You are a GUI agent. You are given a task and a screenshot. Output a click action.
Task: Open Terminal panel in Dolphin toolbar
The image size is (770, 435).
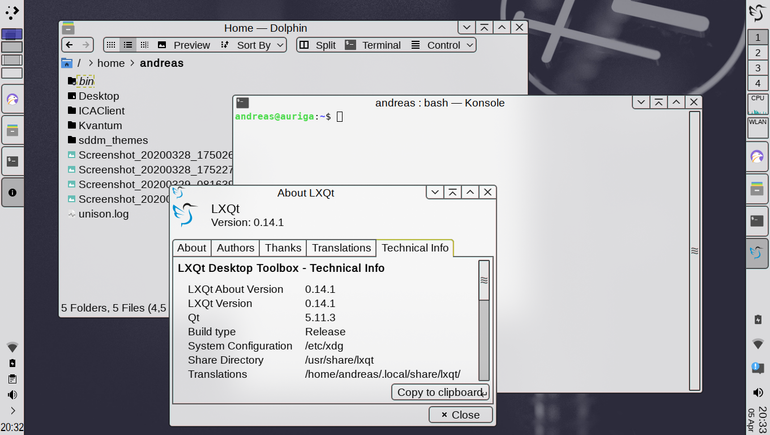click(x=373, y=45)
